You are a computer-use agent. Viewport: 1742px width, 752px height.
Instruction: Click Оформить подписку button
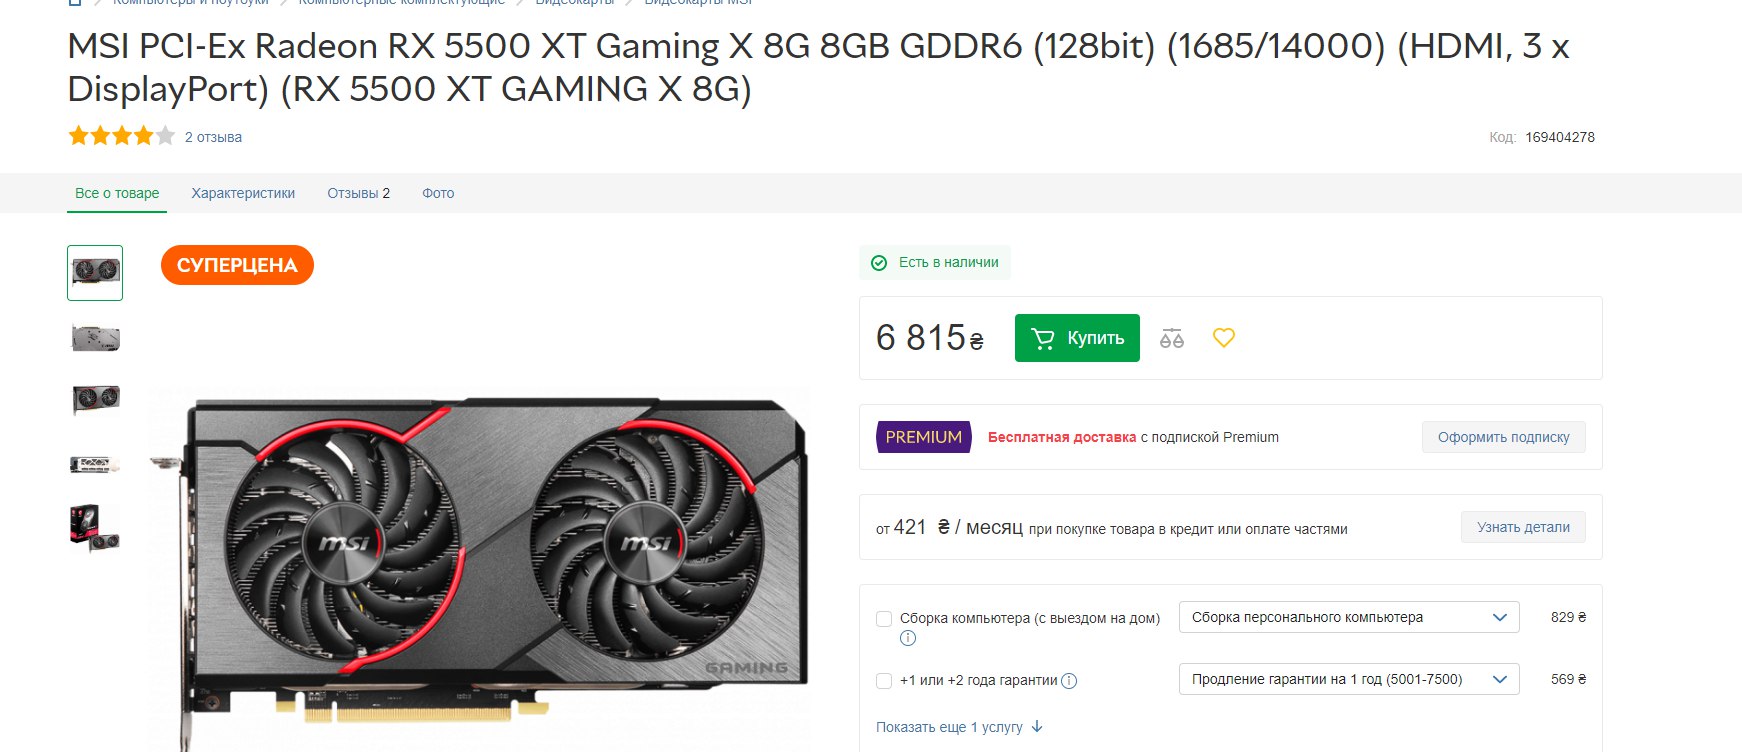click(x=1503, y=437)
